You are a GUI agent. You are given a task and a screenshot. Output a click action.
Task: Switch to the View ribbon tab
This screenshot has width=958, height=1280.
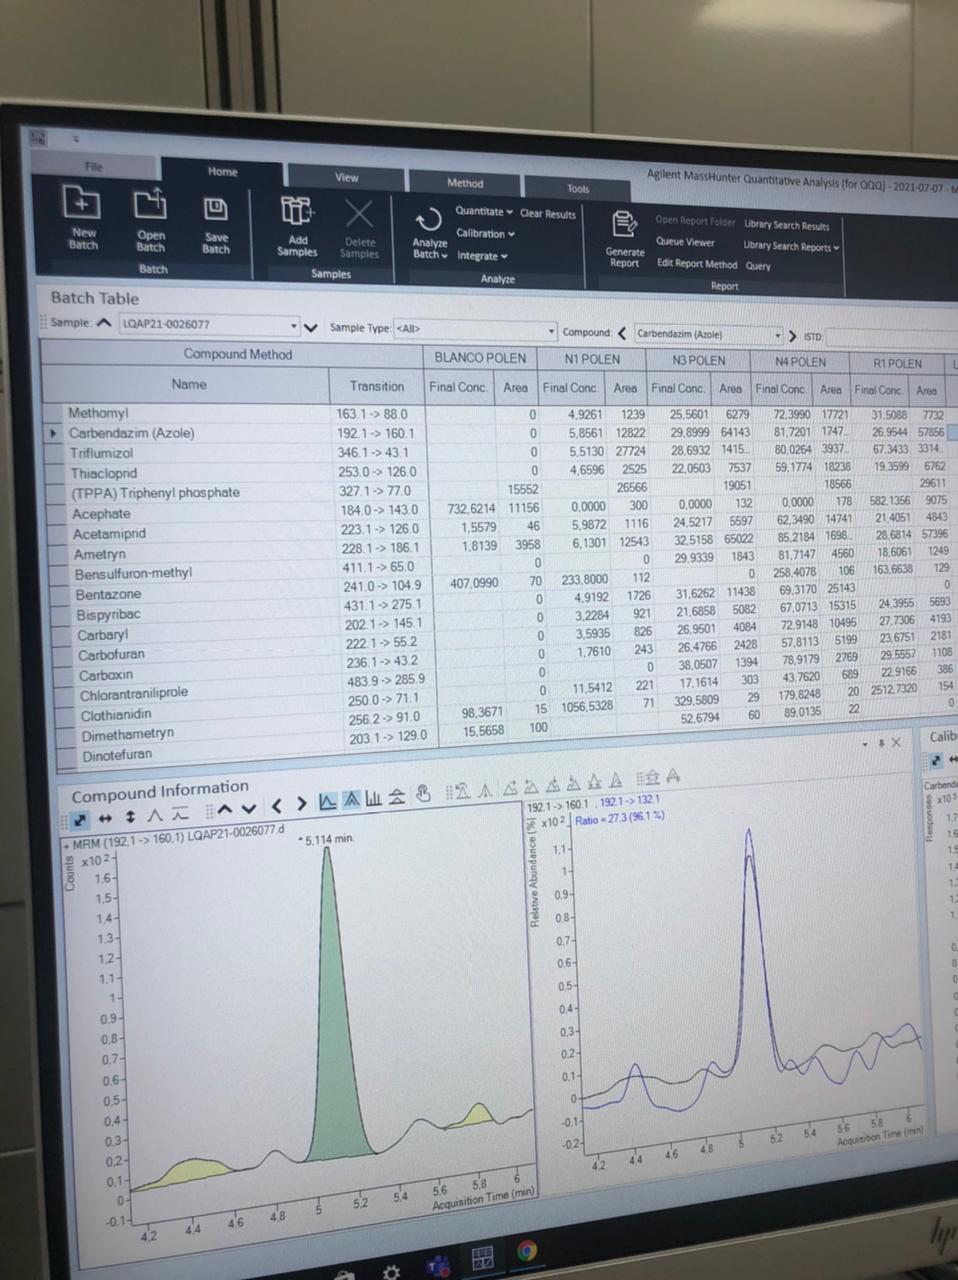tap(346, 177)
